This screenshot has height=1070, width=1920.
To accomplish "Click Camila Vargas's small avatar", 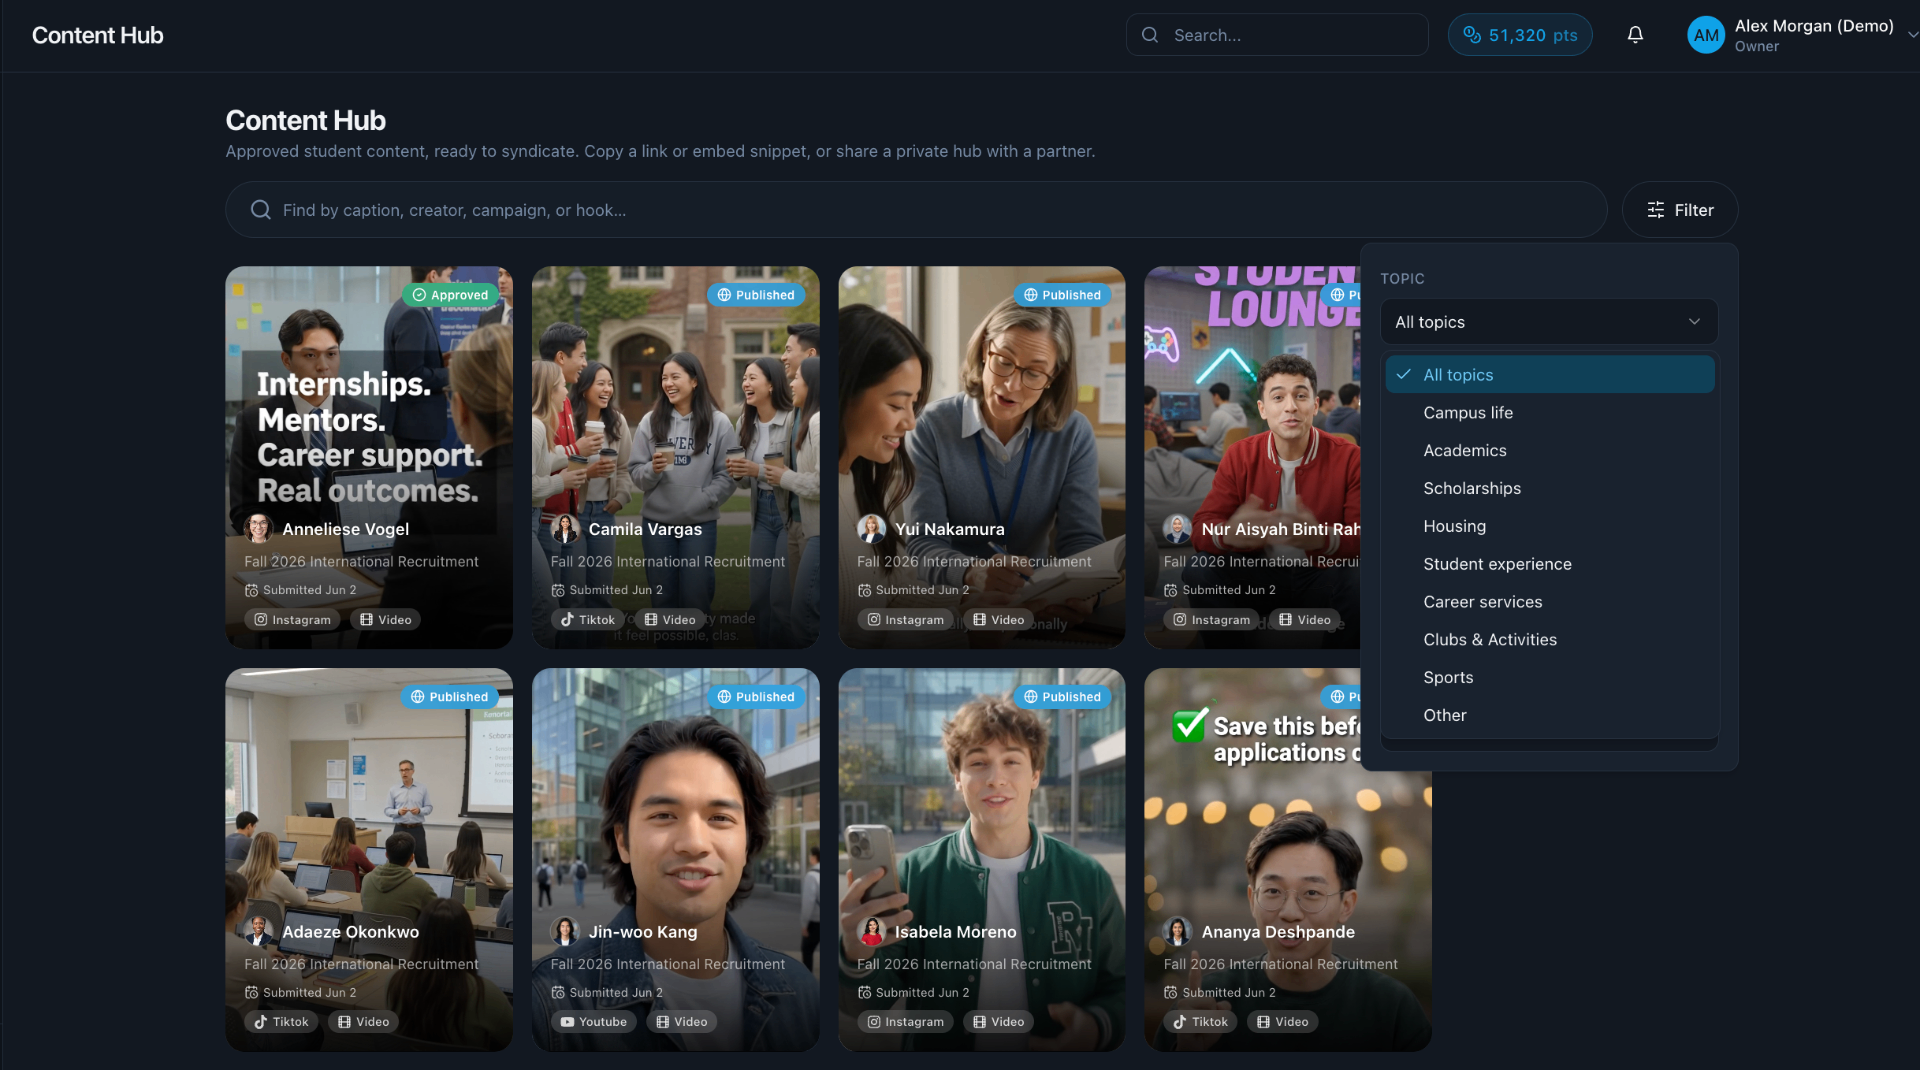I will point(565,529).
